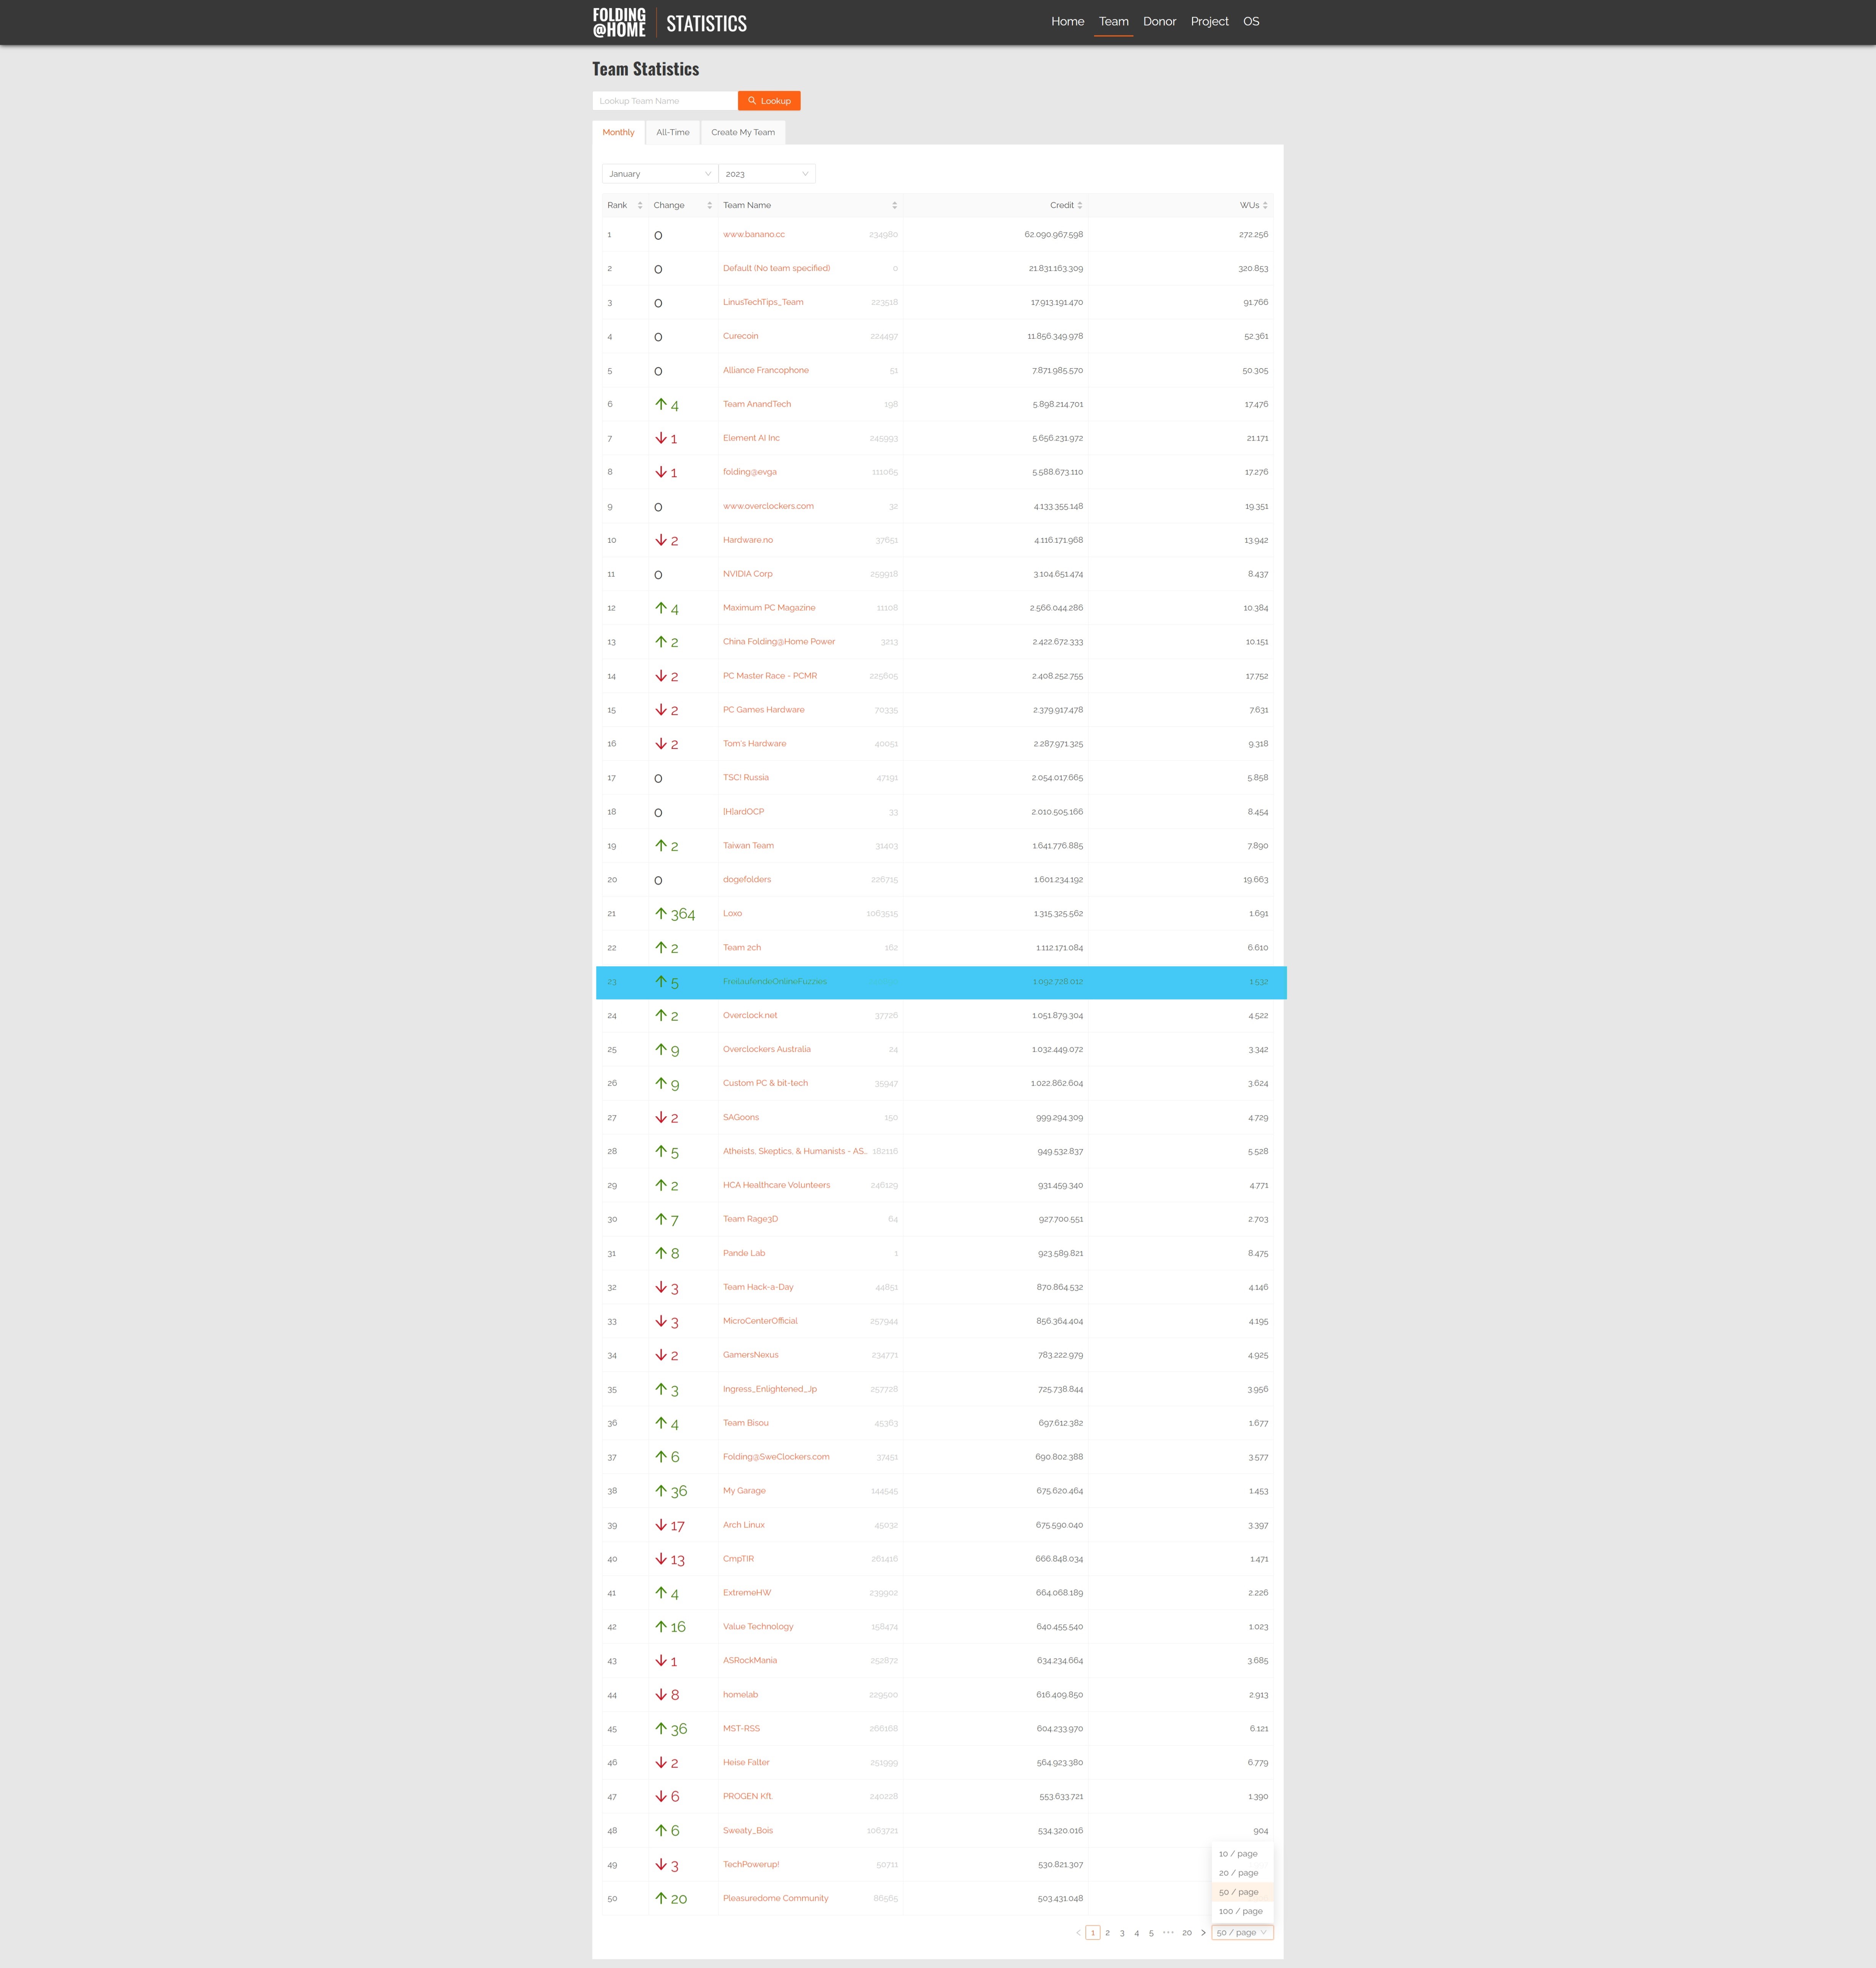
Task: Open the LinusTechTips_Team link
Action: [763, 302]
